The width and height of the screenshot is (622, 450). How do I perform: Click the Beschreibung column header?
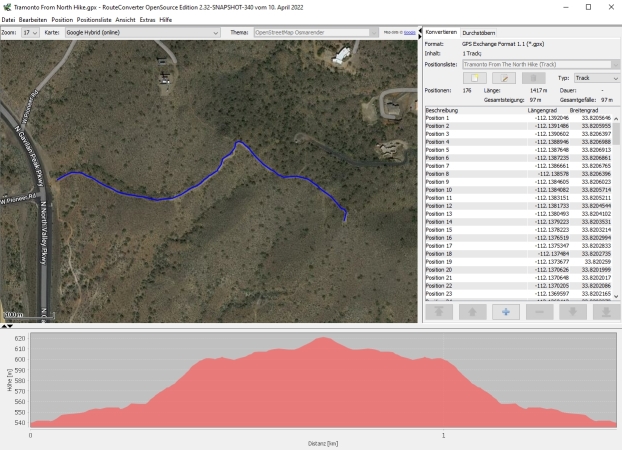click(x=470, y=110)
